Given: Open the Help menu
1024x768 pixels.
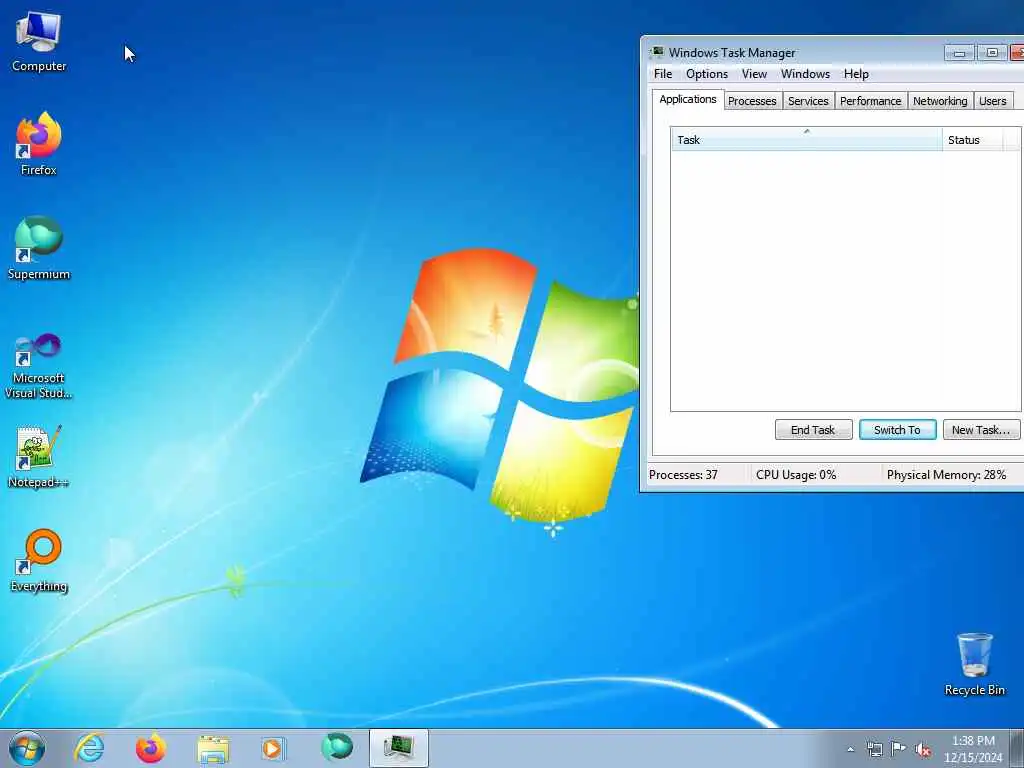Looking at the screenshot, I should [x=856, y=74].
